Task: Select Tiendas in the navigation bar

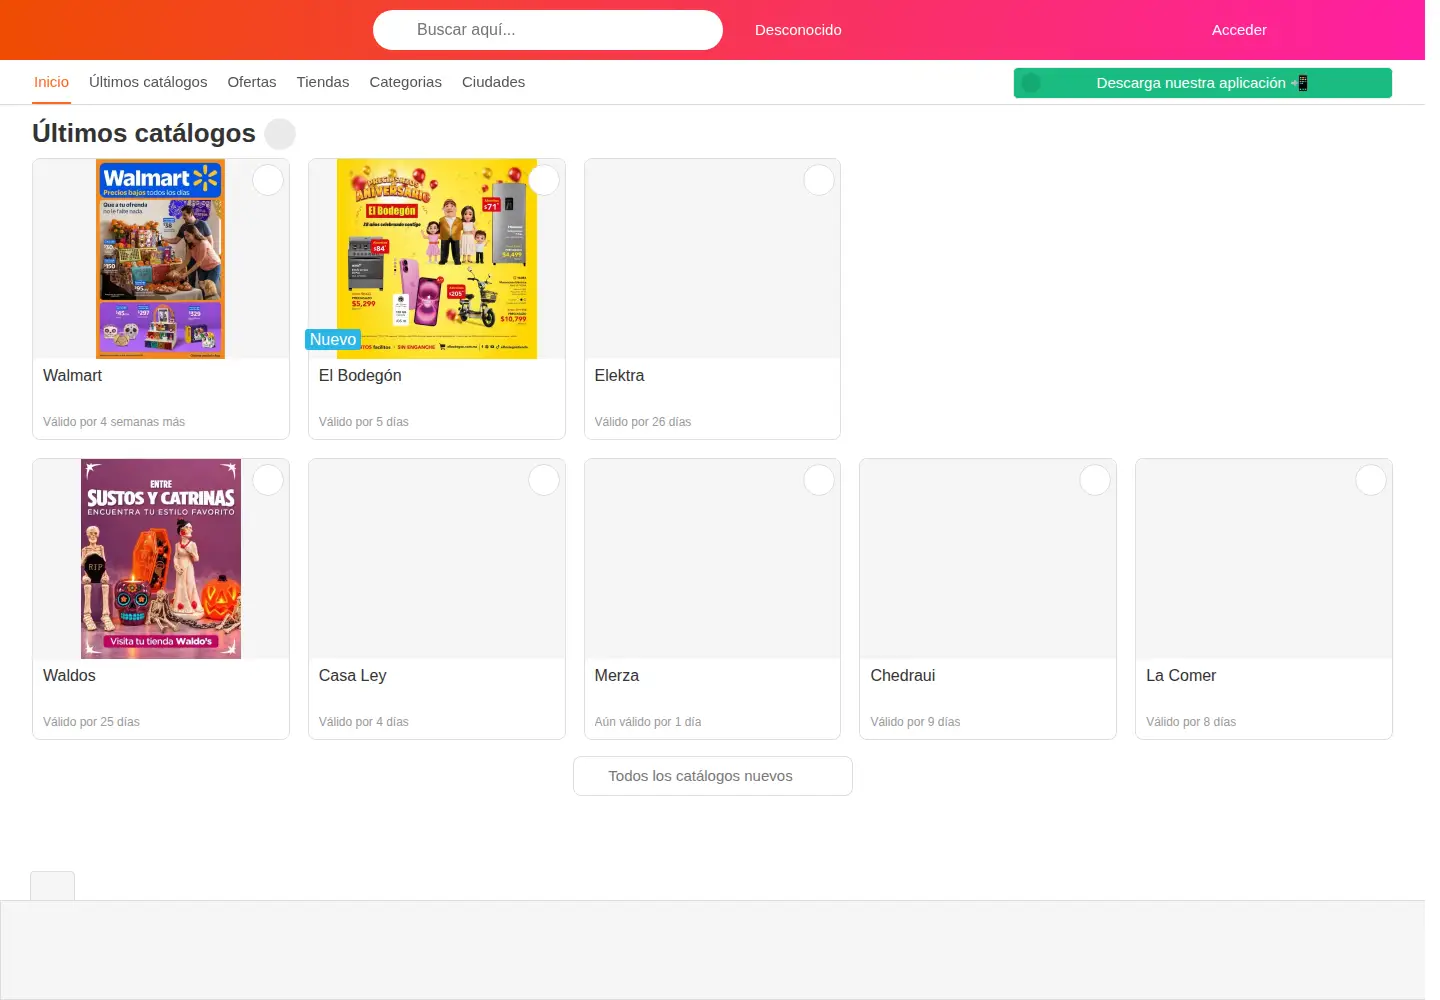Action: tap(323, 82)
